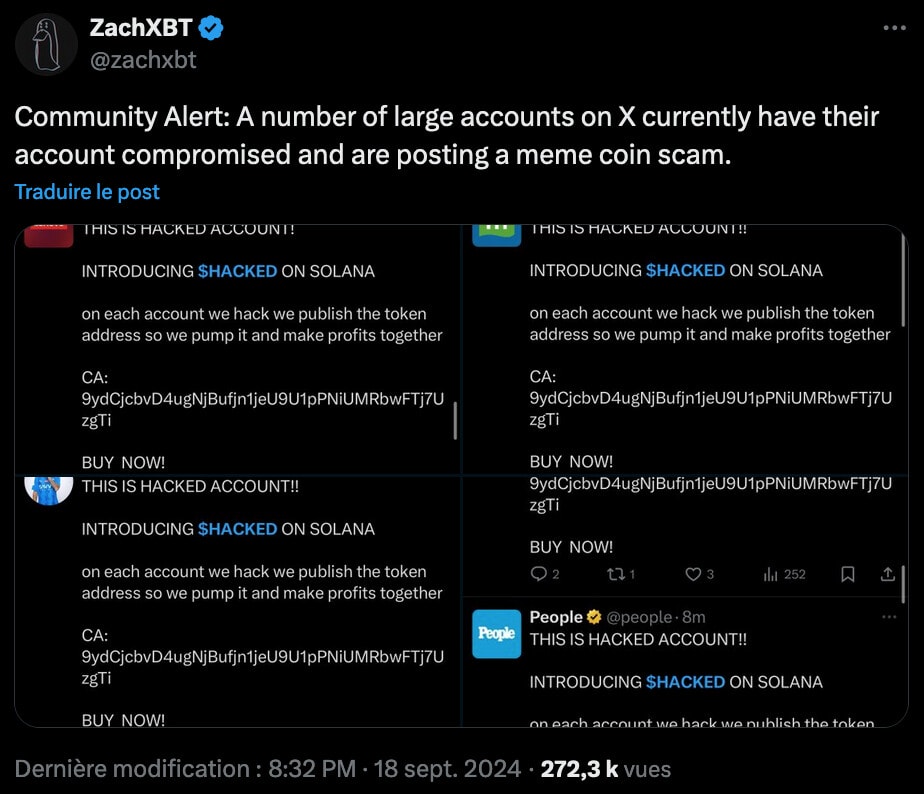Open the People account's blue avatar
Screen dimensions: 924x794
pos(497,633)
